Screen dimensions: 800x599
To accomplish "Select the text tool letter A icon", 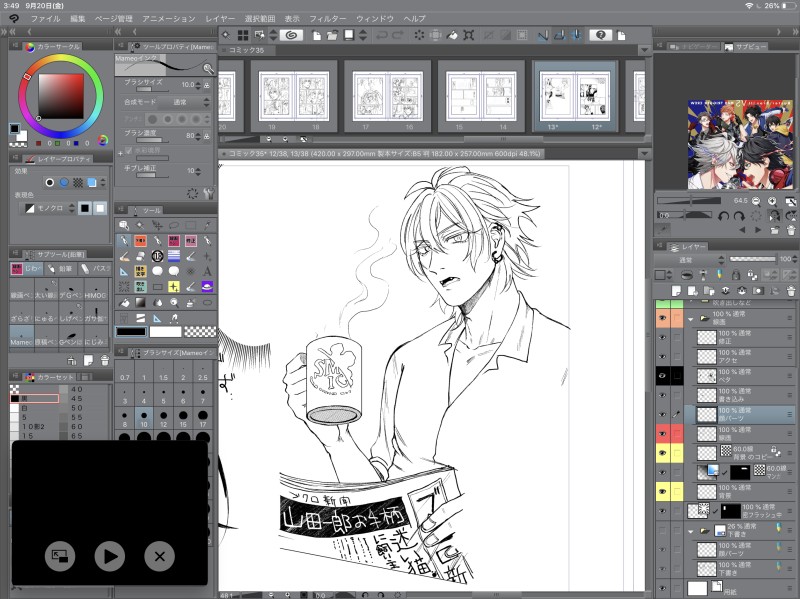I will click(207, 271).
